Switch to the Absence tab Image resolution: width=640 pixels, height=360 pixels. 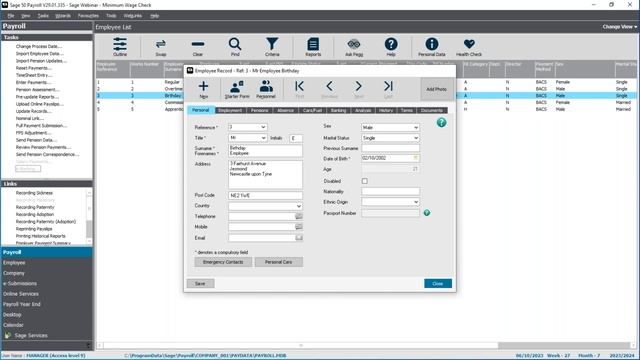285,110
